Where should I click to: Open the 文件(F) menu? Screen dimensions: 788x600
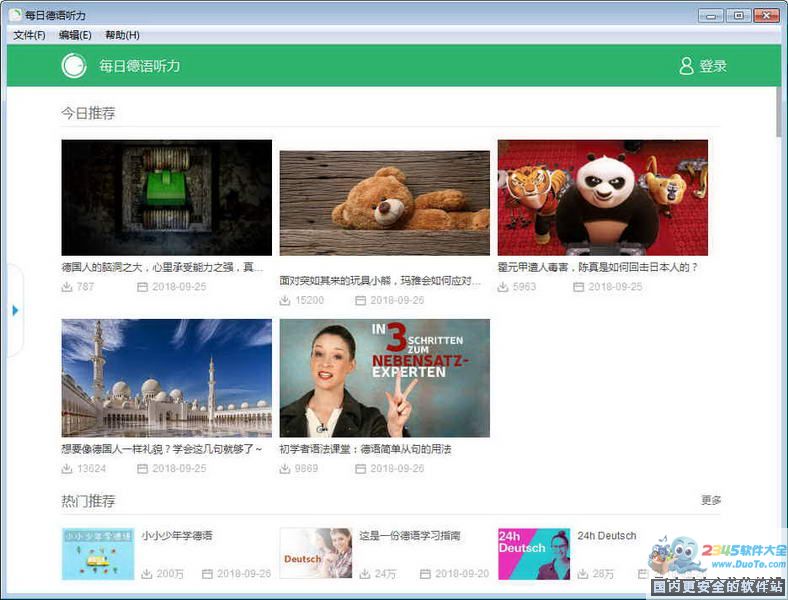(x=29, y=35)
